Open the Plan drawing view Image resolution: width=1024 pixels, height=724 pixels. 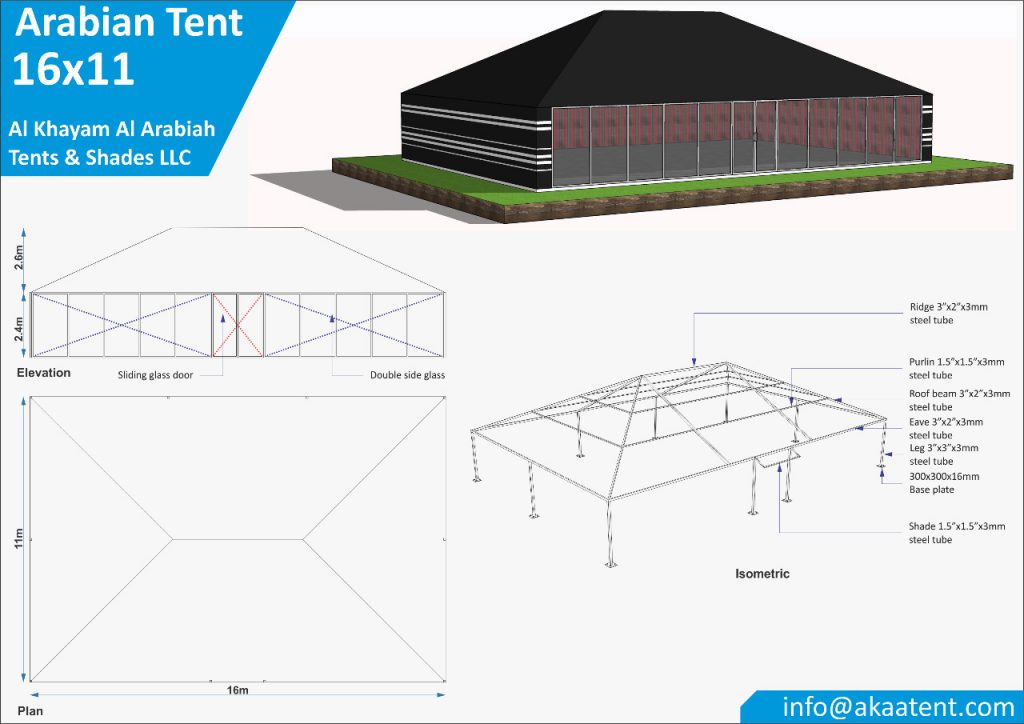(30, 712)
